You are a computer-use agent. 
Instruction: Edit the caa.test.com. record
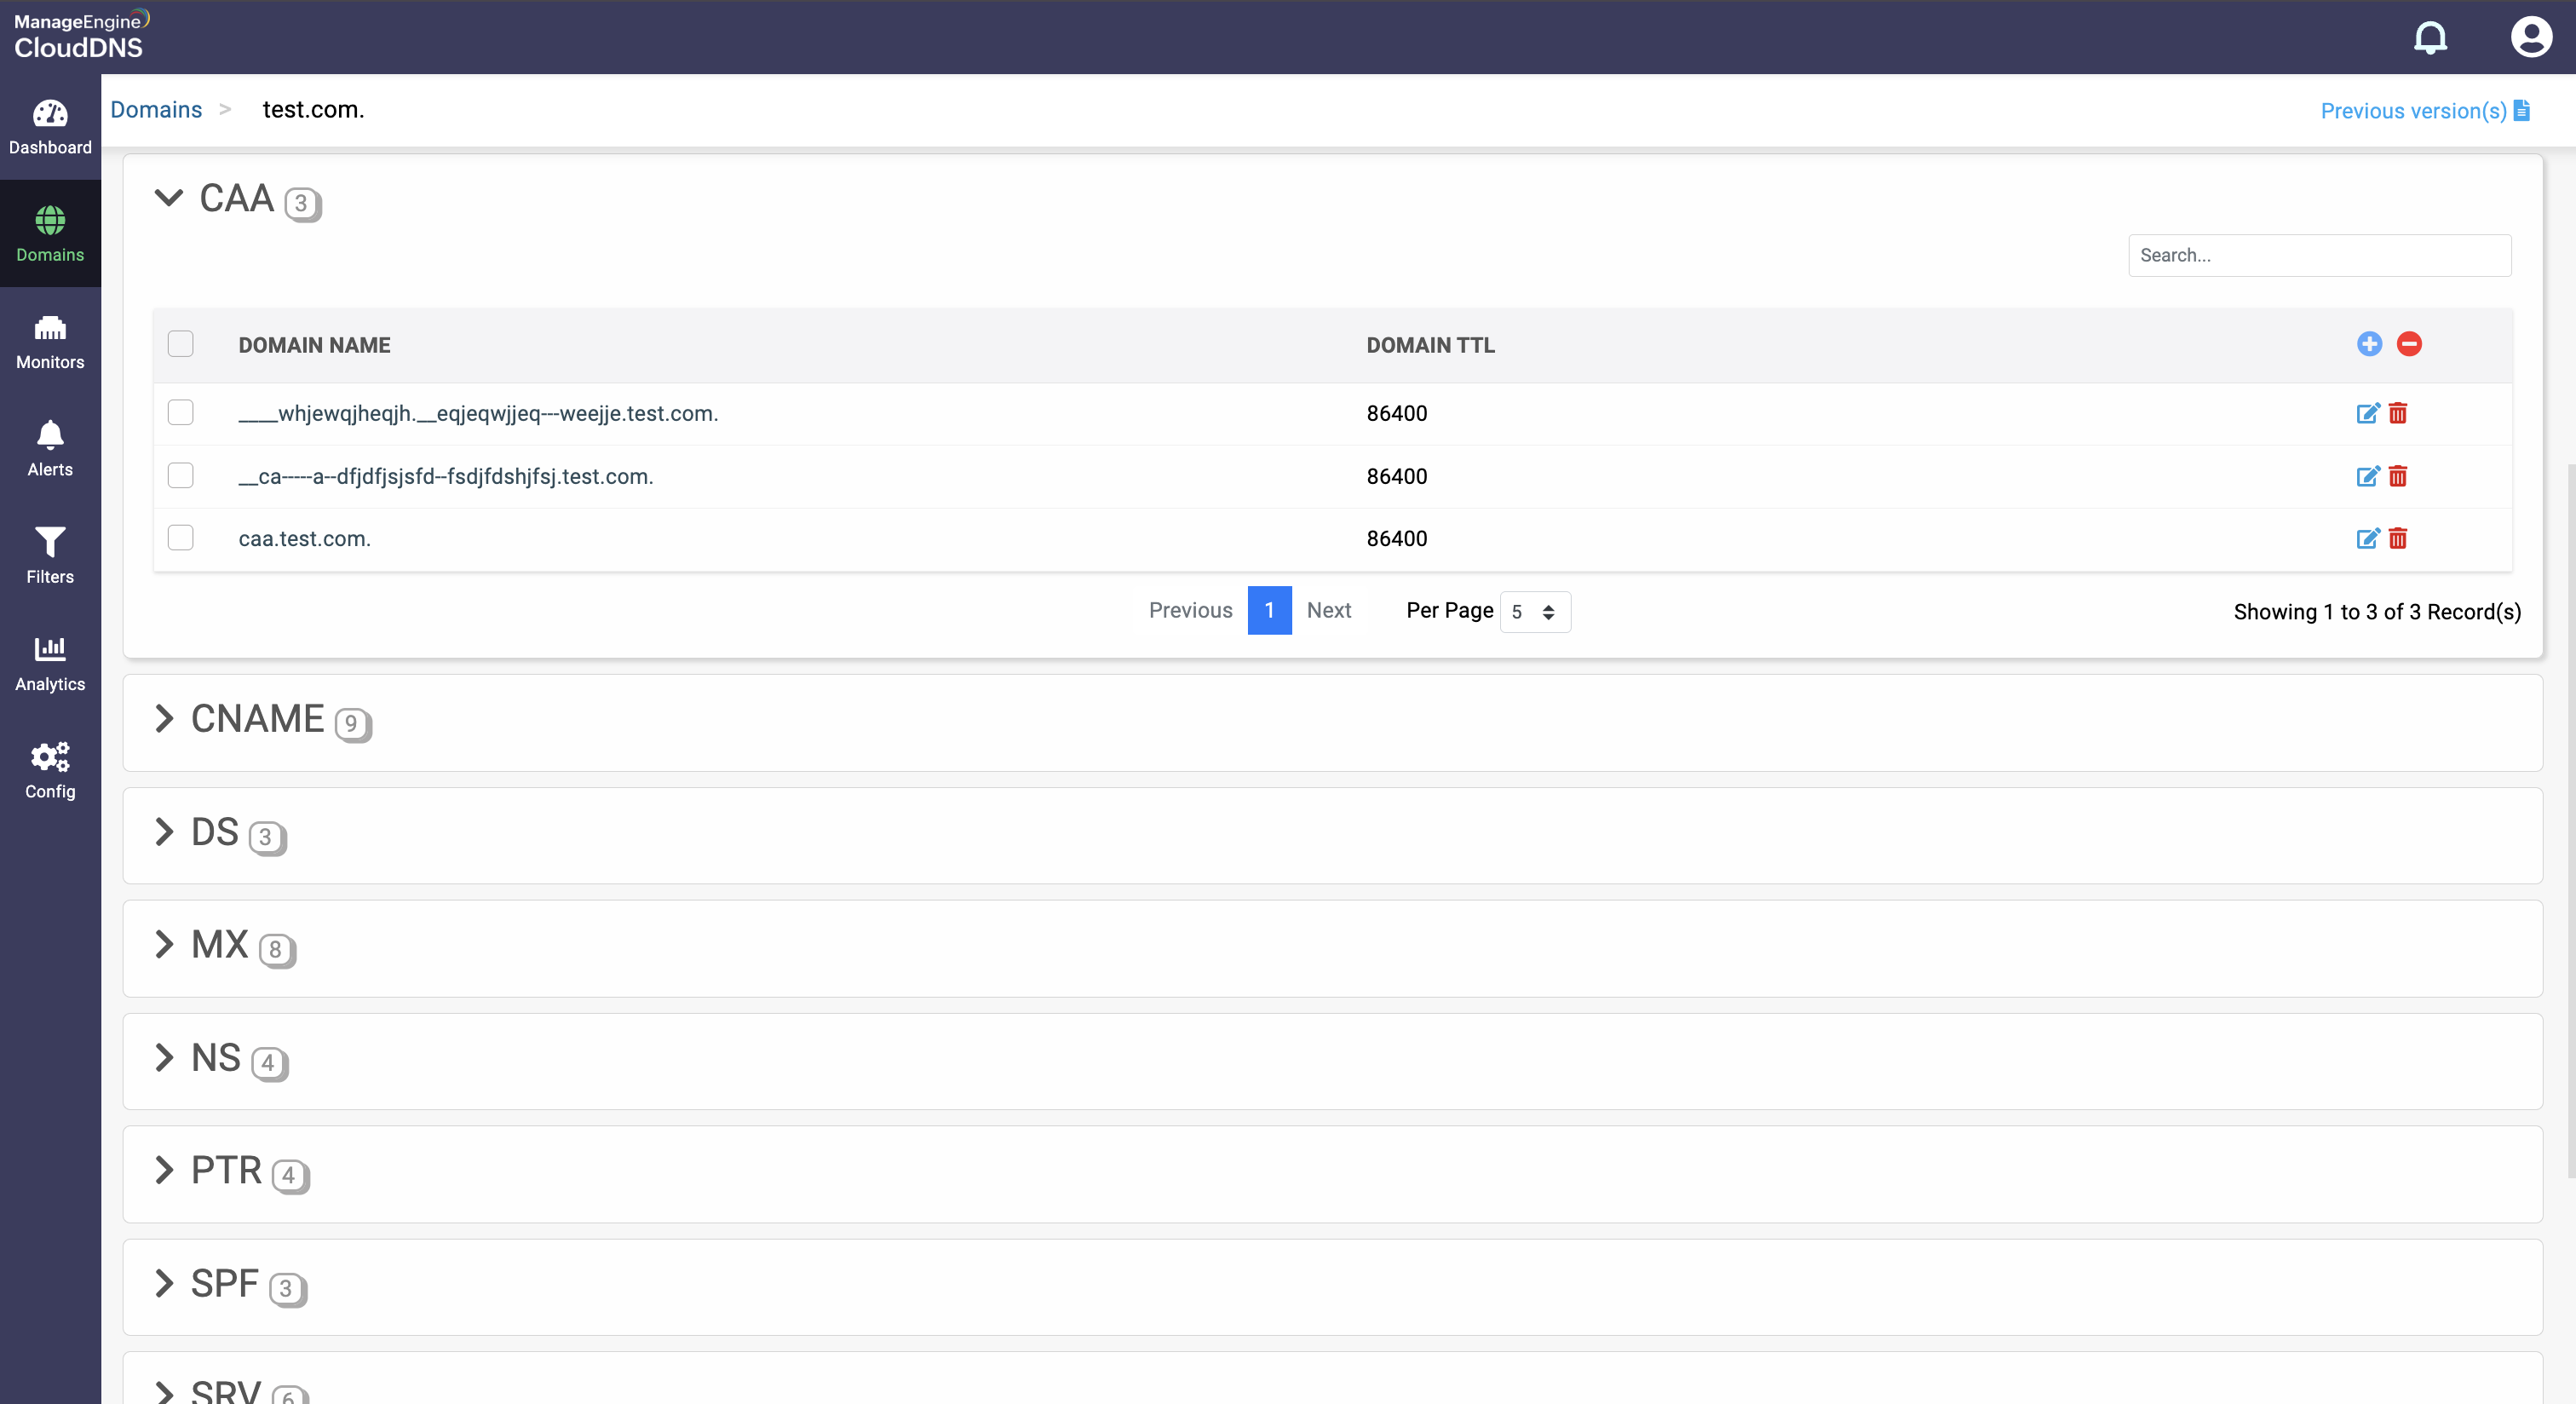[x=2367, y=539]
